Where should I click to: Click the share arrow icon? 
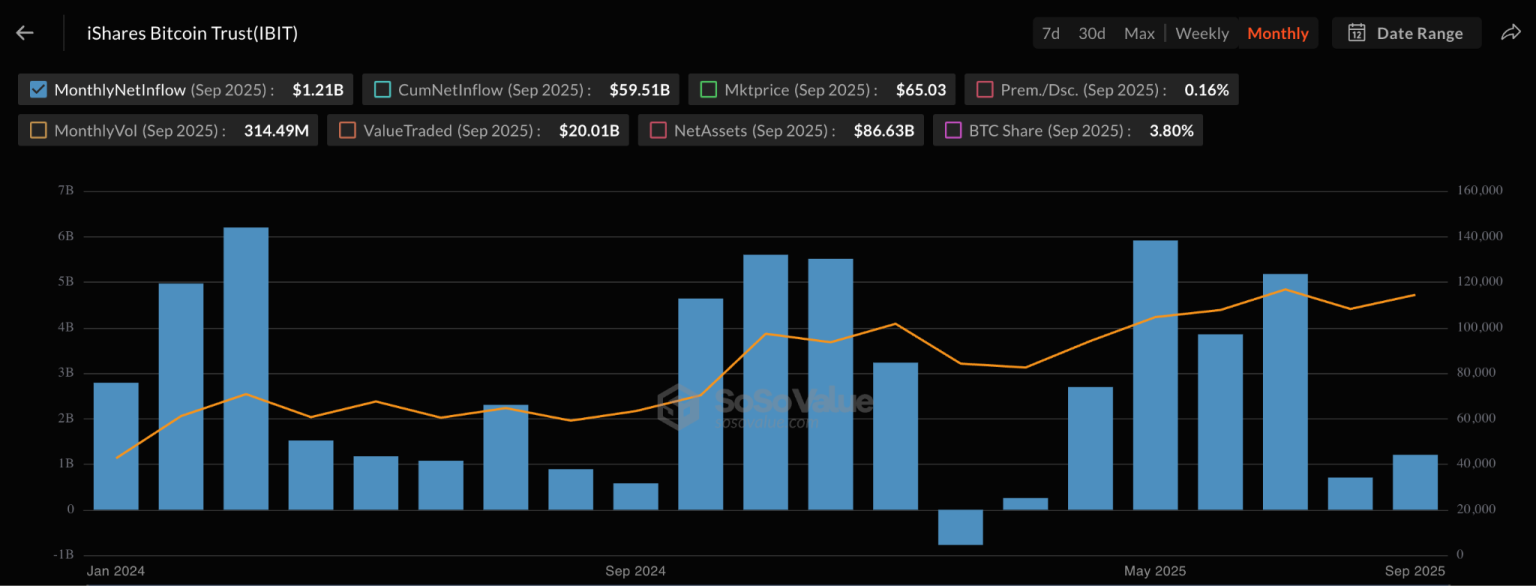pos(1510,33)
